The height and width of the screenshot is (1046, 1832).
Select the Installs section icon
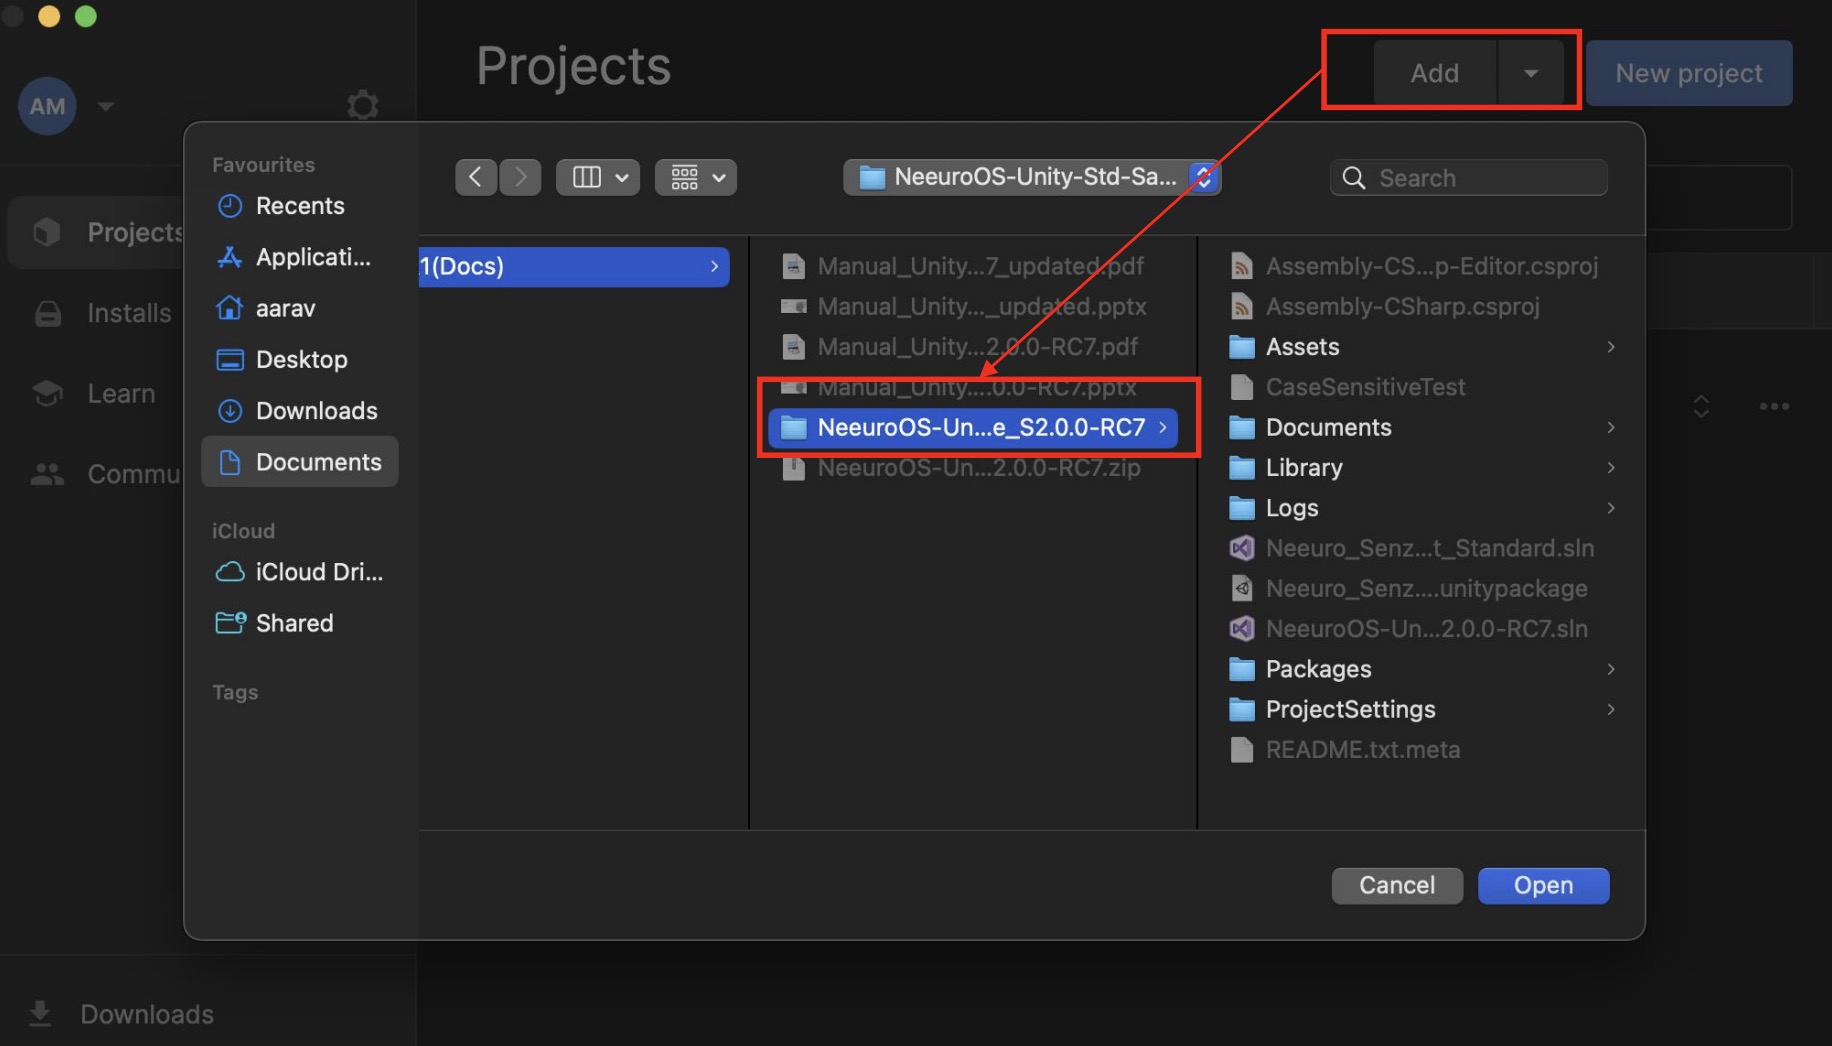pos(47,312)
